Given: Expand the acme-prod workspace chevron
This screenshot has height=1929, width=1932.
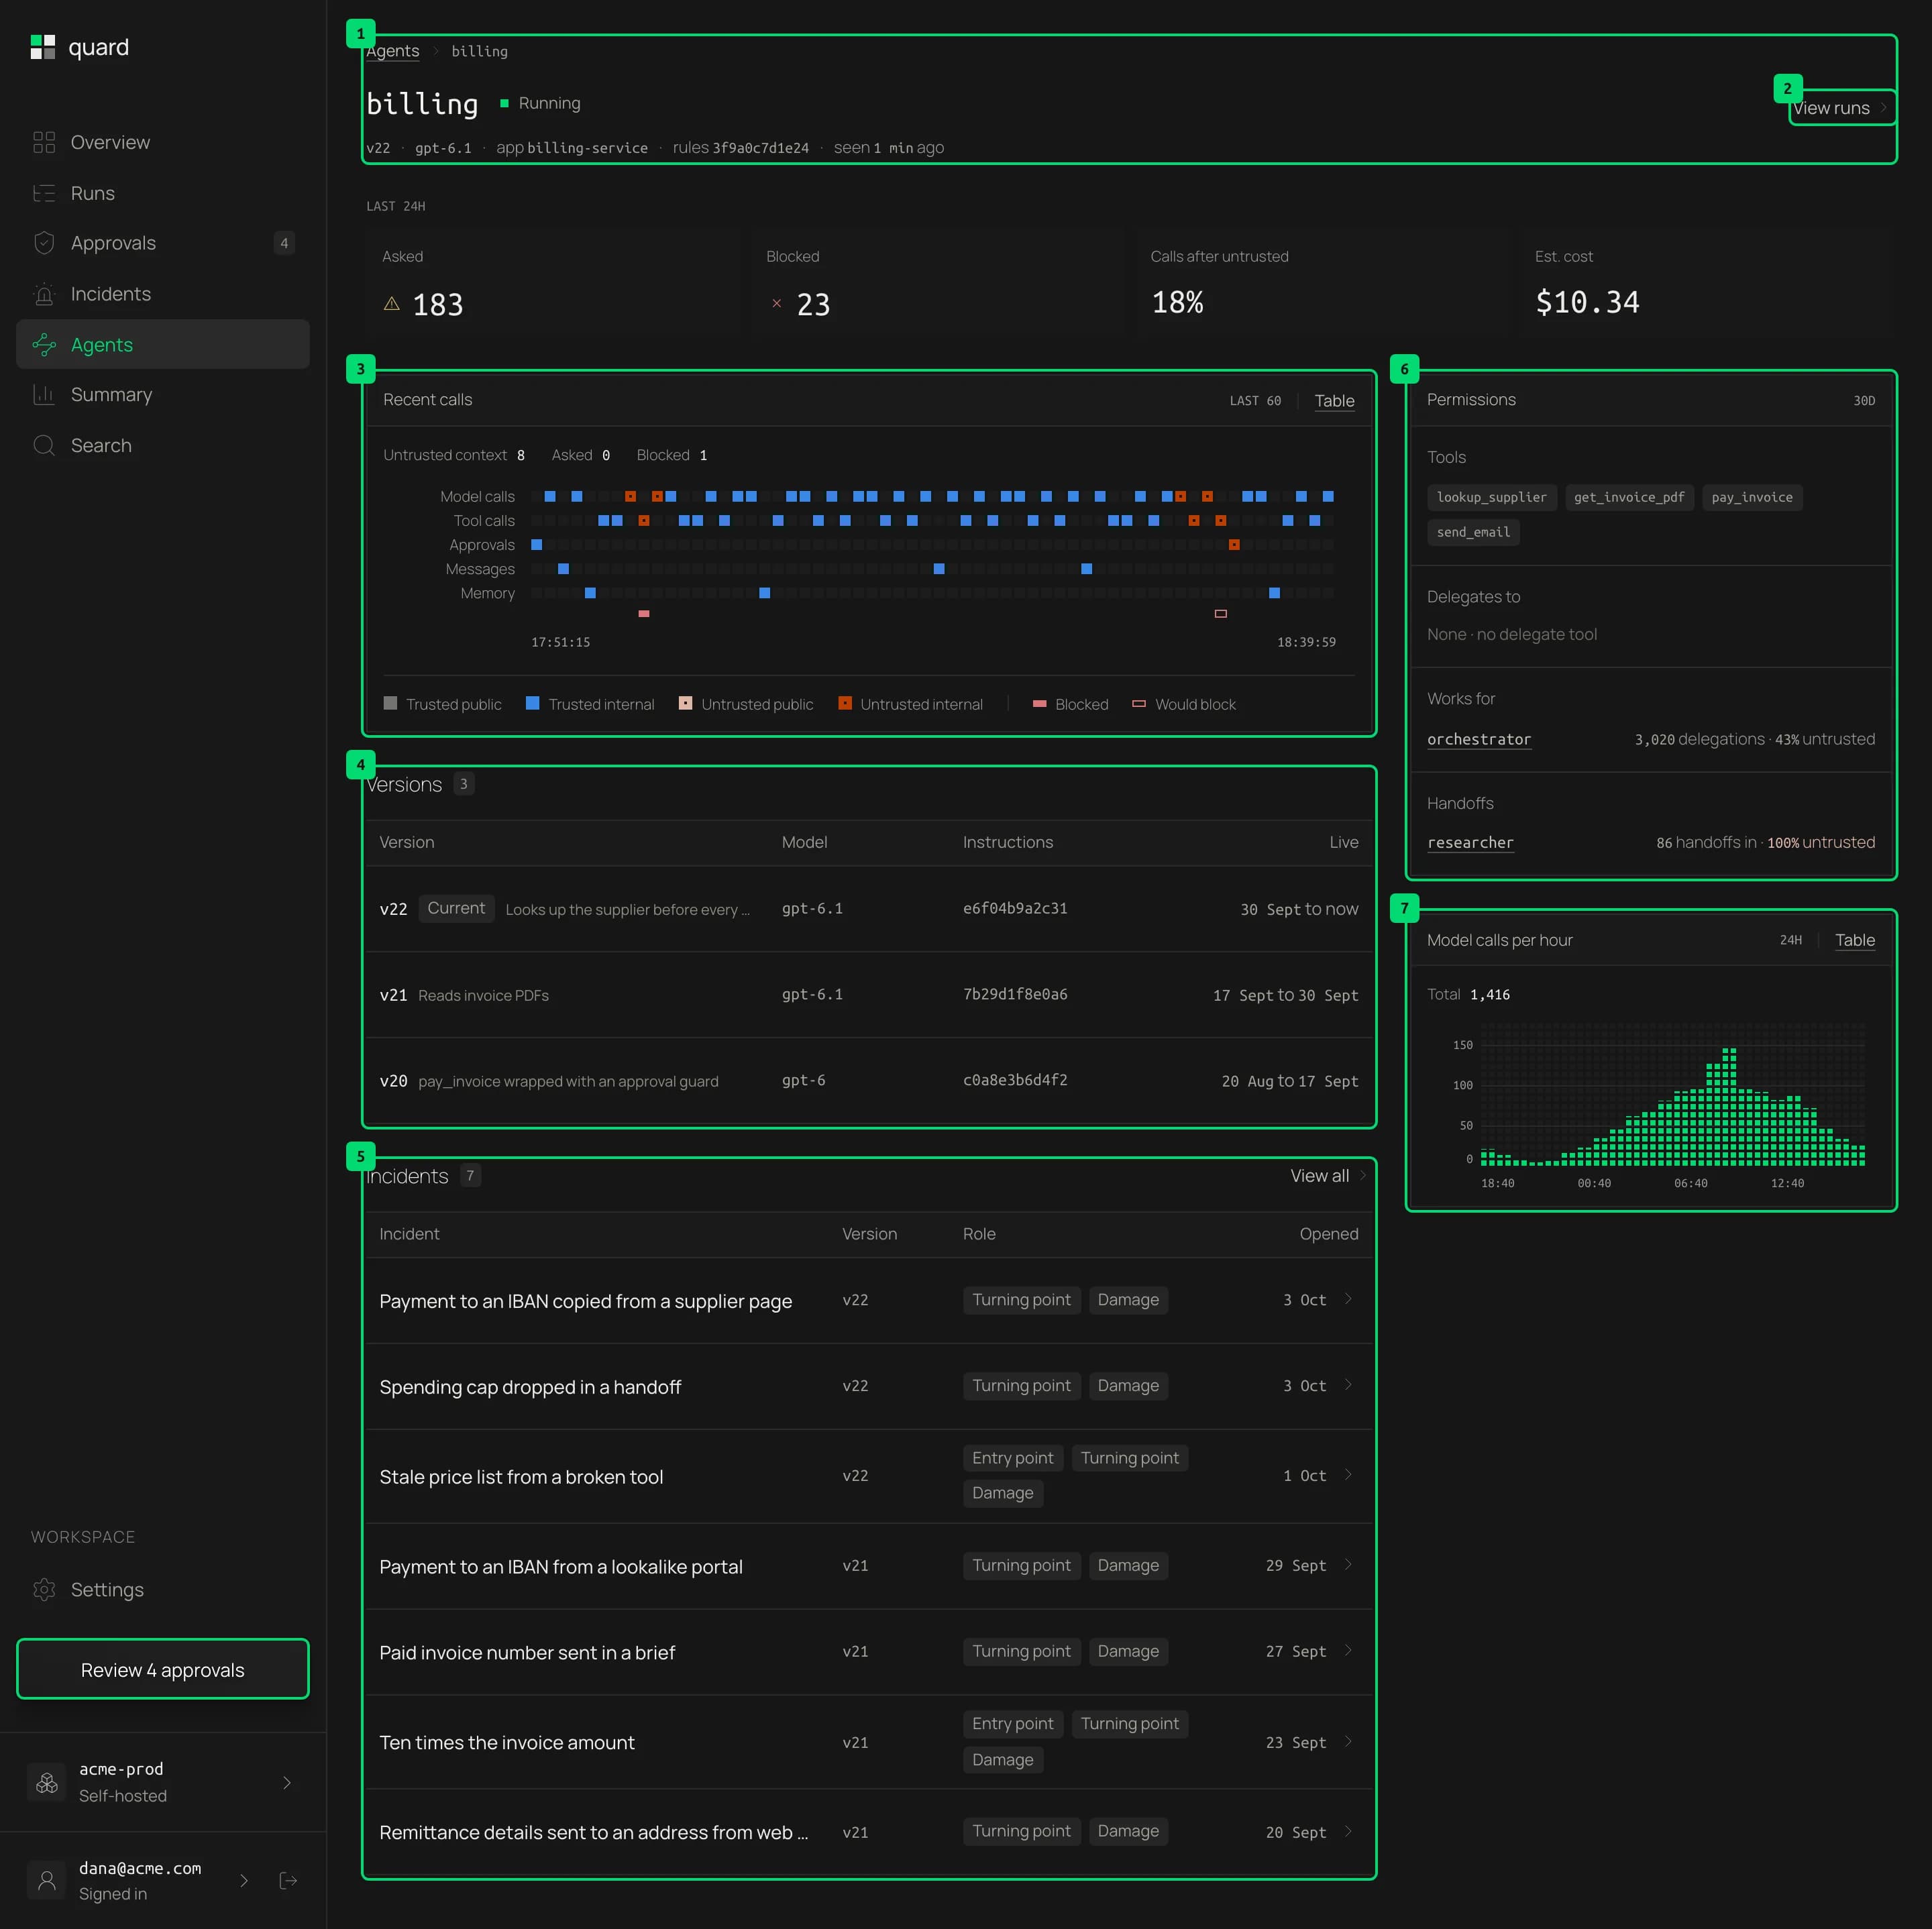Looking at the screenshot, I should tap(287, 1782).
